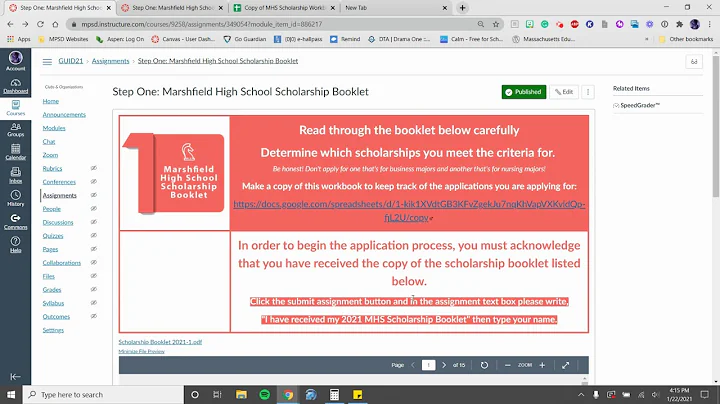This screenshot has height=404, width=720.
Task: Open Canvas Commons
Action: pos(16,222)
